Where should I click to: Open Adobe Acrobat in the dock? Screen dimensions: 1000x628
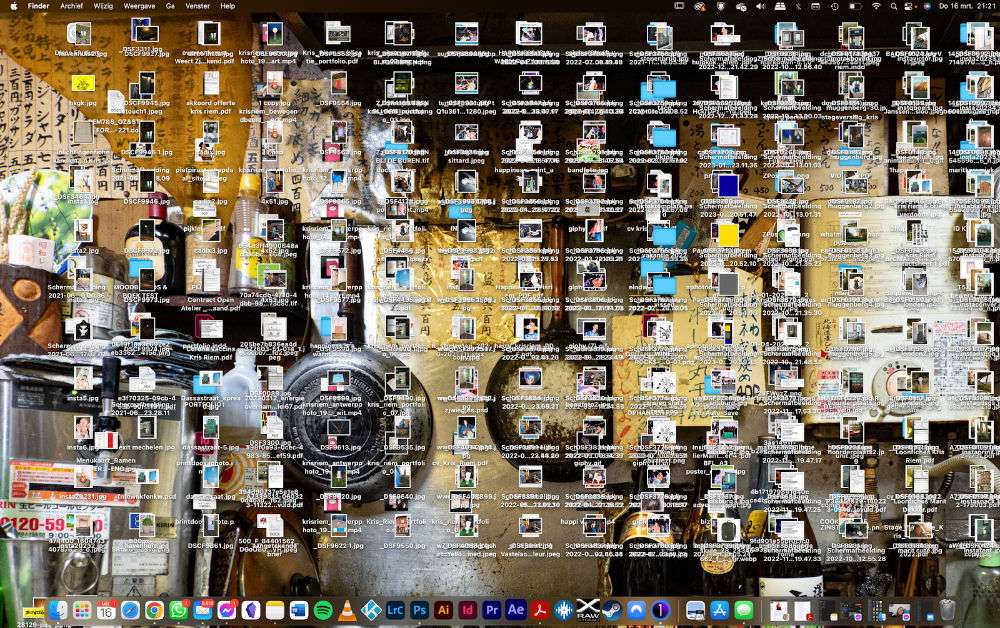click(540, 610)
